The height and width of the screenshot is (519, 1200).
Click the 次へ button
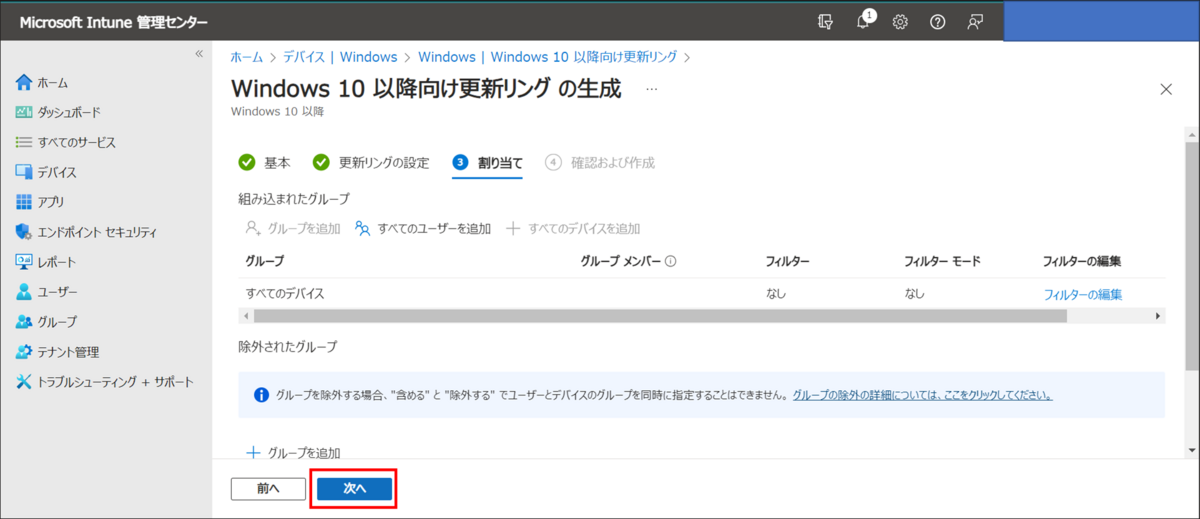tap(355, 488)
